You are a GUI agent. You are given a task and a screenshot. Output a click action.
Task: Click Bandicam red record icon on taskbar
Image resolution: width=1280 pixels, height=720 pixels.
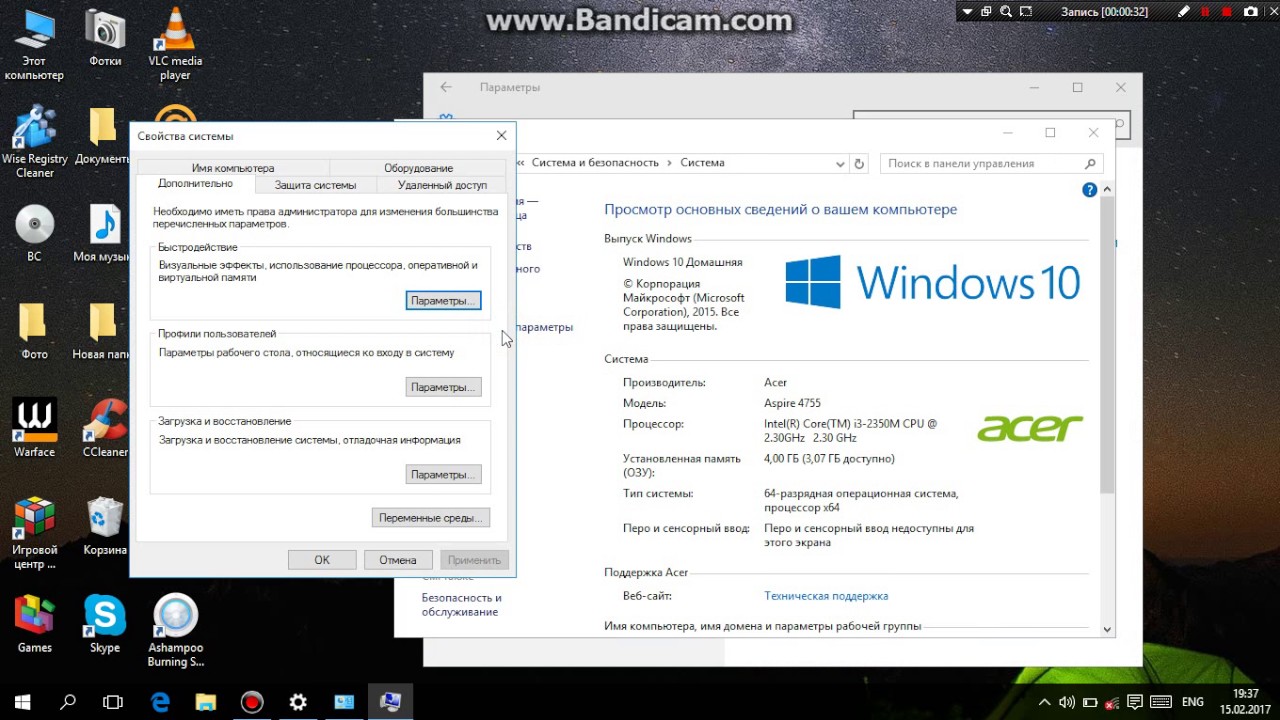(252, 702)
